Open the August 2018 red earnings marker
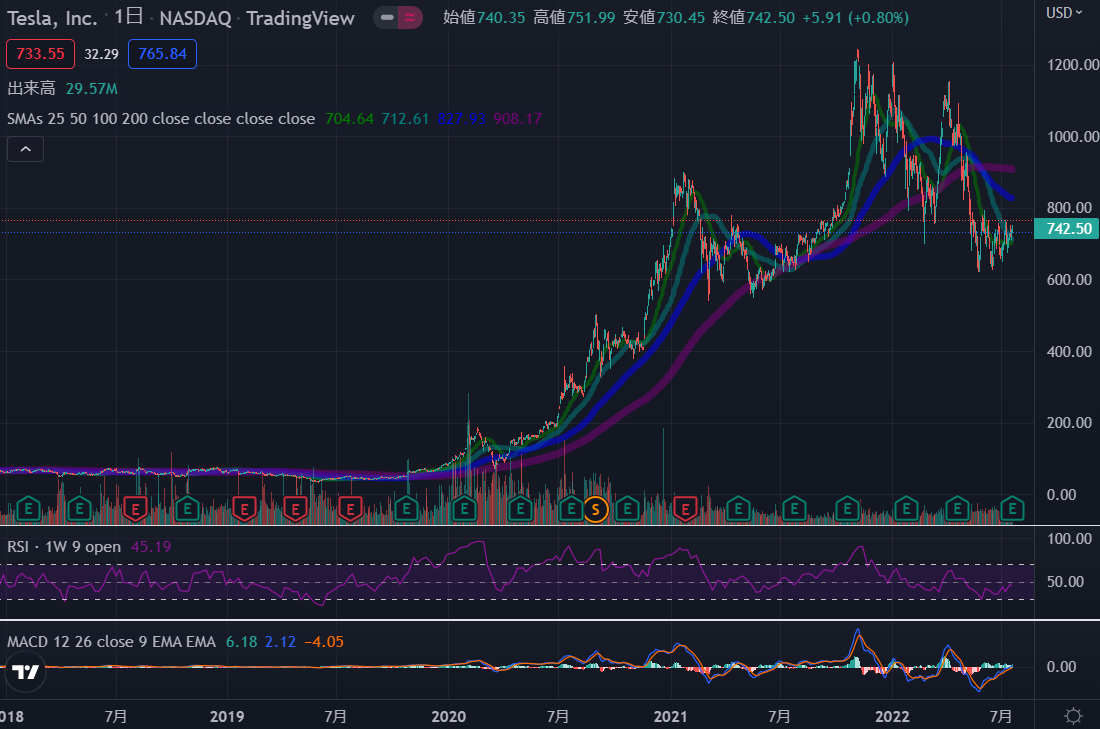This screenshot has height=729, width=1100. [135, 508]
